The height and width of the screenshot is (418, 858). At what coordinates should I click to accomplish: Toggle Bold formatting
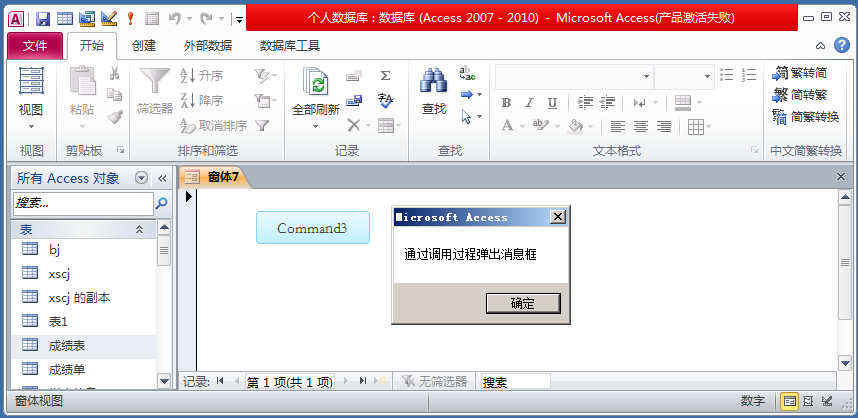pyautogui.click(x=507, y=103)
